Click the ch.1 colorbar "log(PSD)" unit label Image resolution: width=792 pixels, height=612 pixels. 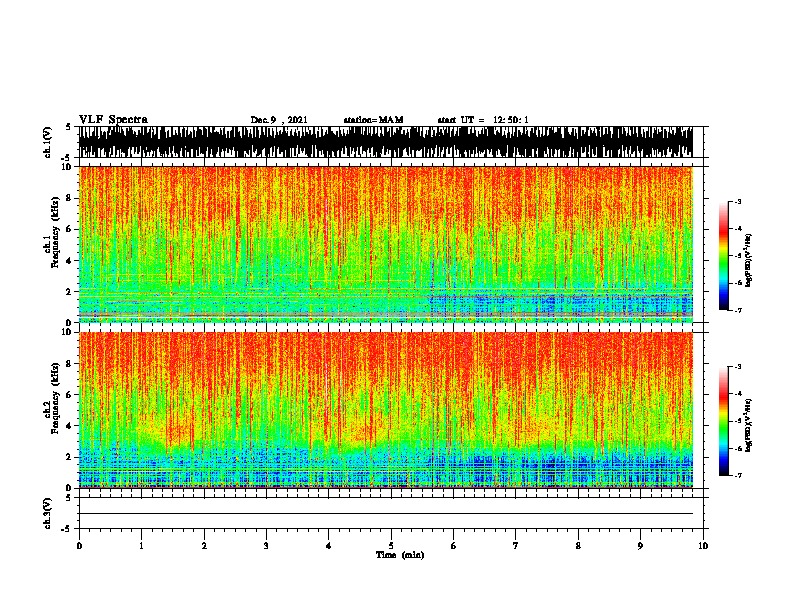point(749,261)
